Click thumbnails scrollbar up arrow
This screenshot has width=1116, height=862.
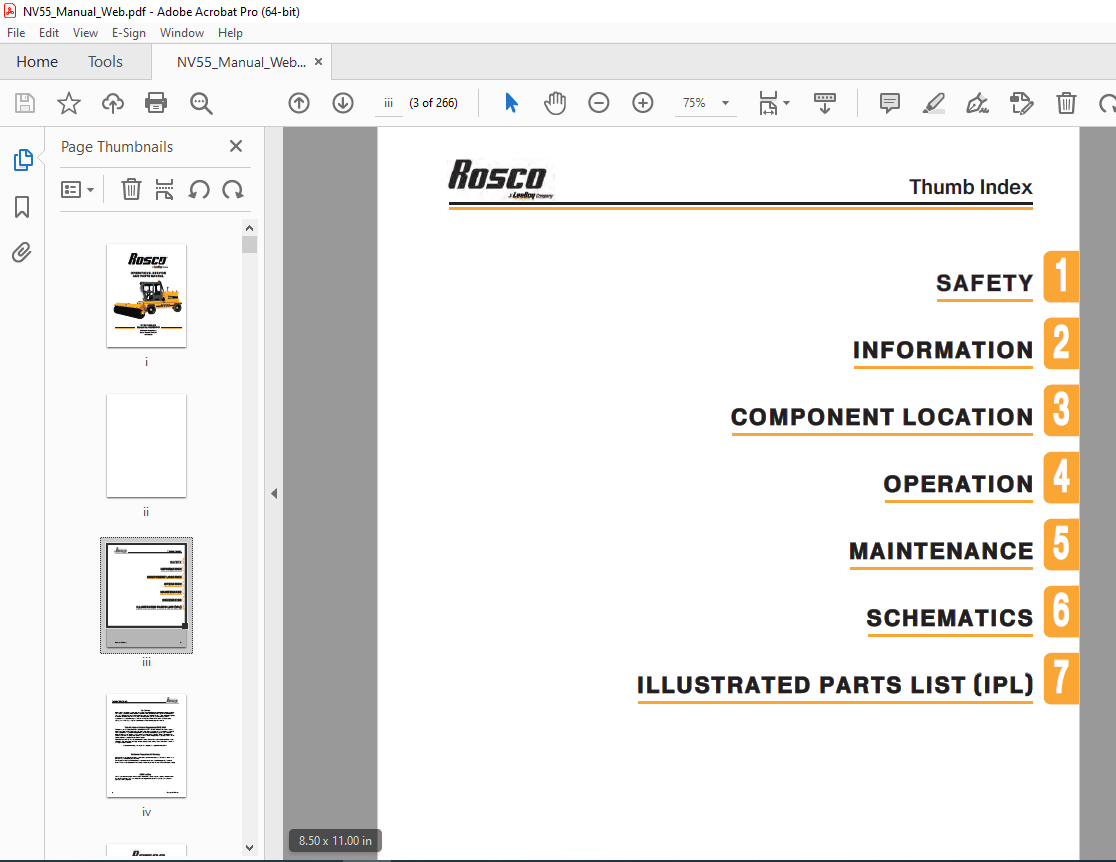(x=249, y=228)
